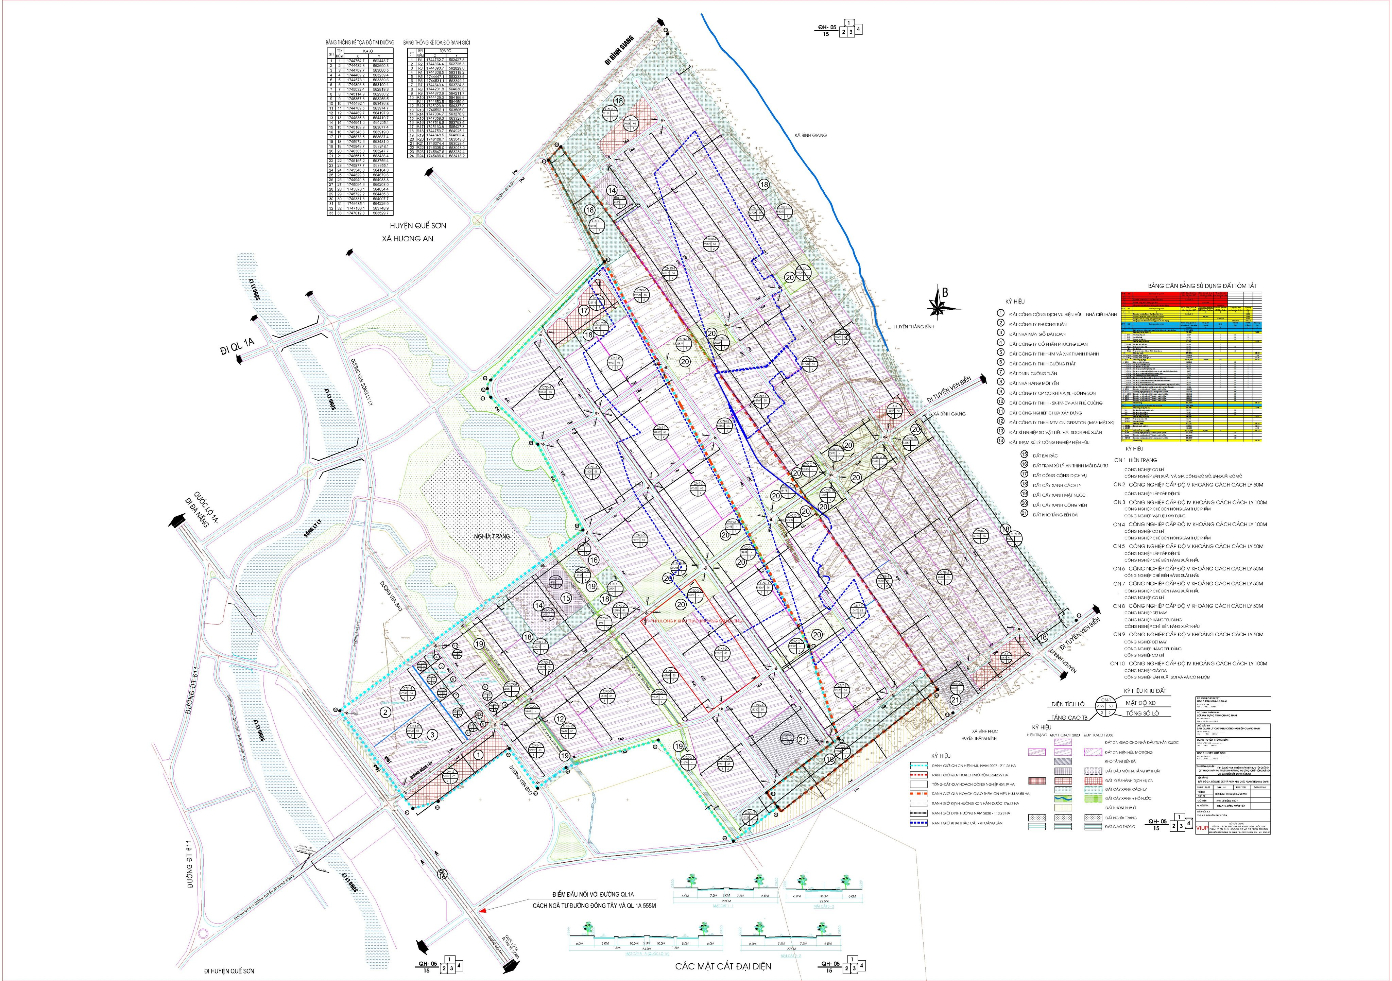Click the red arrow marking the QL1A connection point
This screenshot has width=1392, height=981.
point(483,910)
